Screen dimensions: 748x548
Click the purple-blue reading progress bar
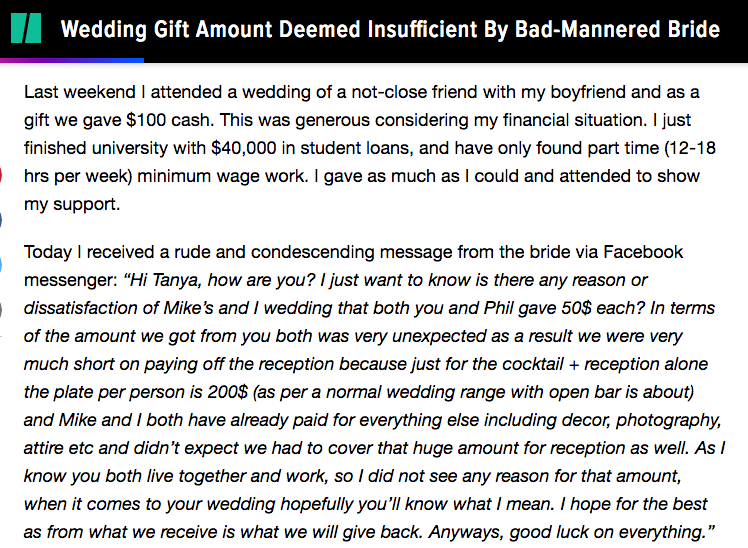(72, 61)
